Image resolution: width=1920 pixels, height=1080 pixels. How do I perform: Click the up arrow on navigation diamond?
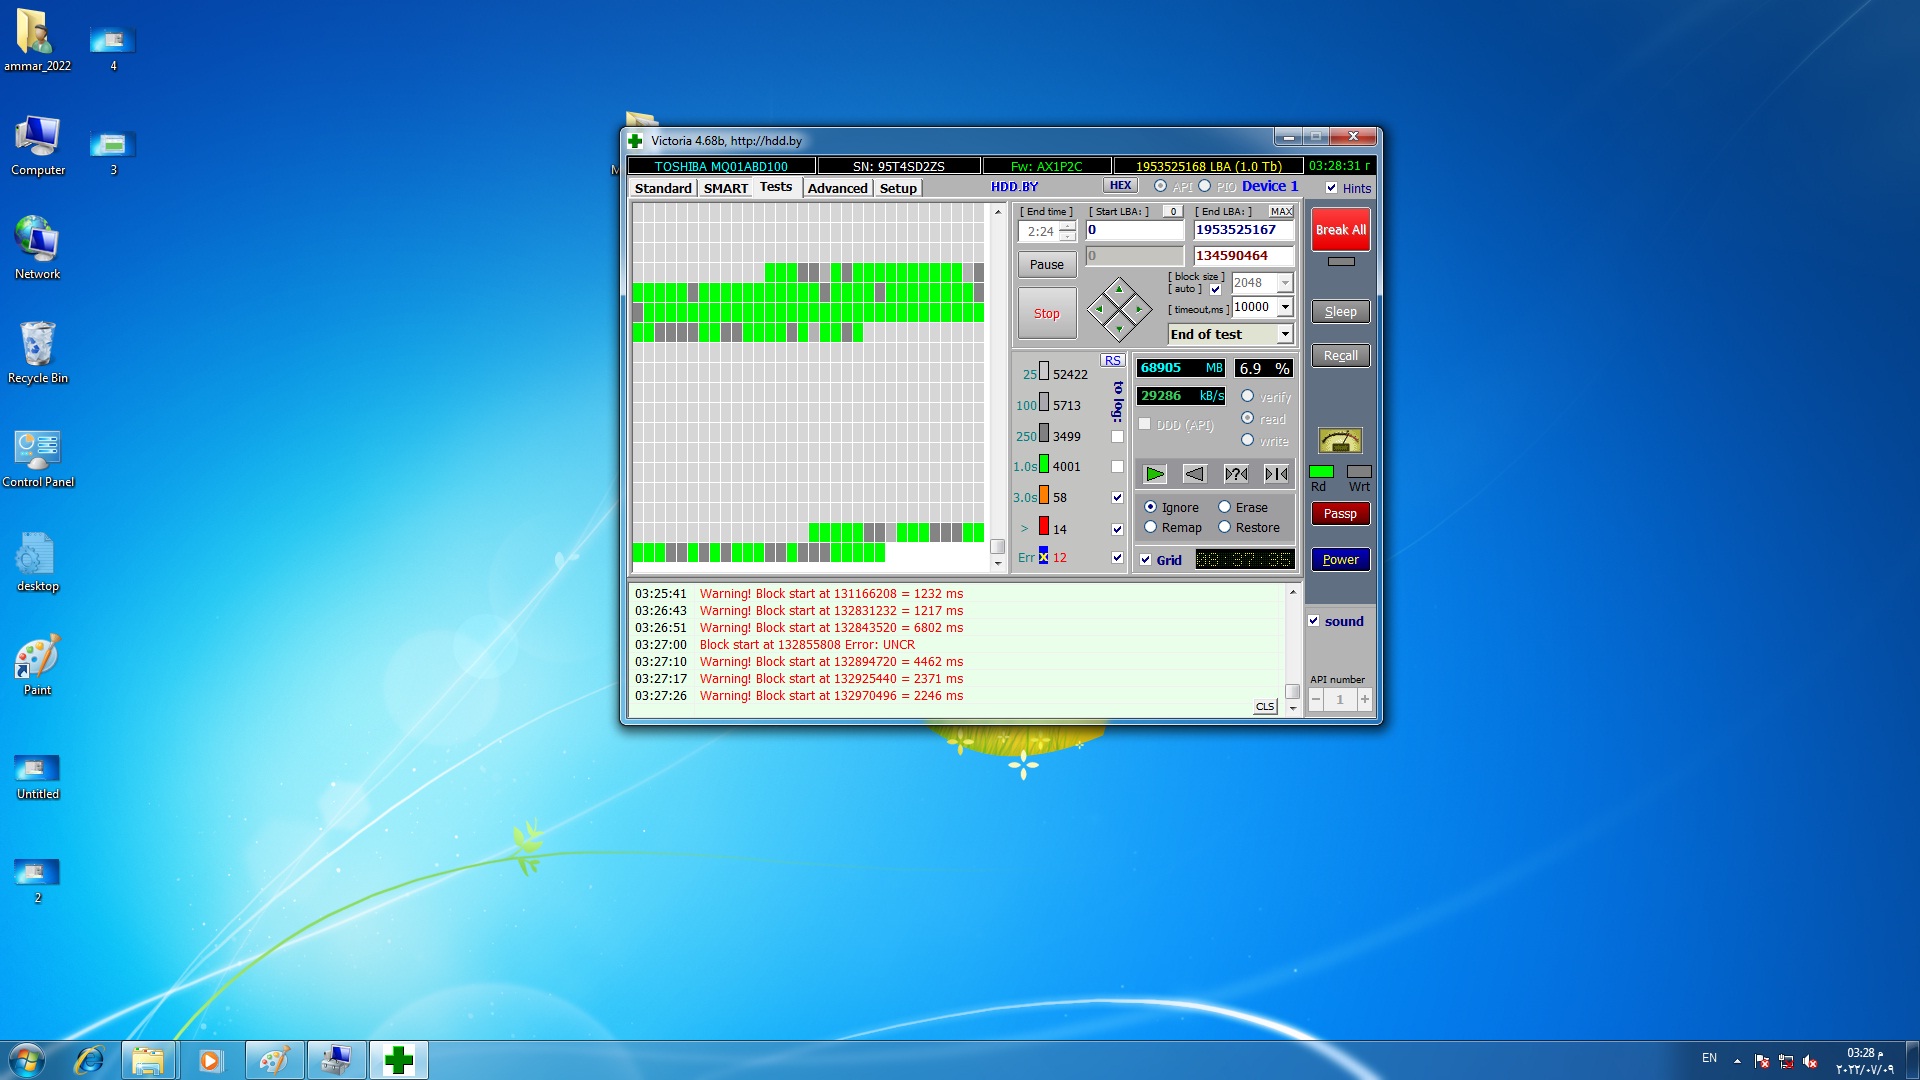pos(1119,289)
